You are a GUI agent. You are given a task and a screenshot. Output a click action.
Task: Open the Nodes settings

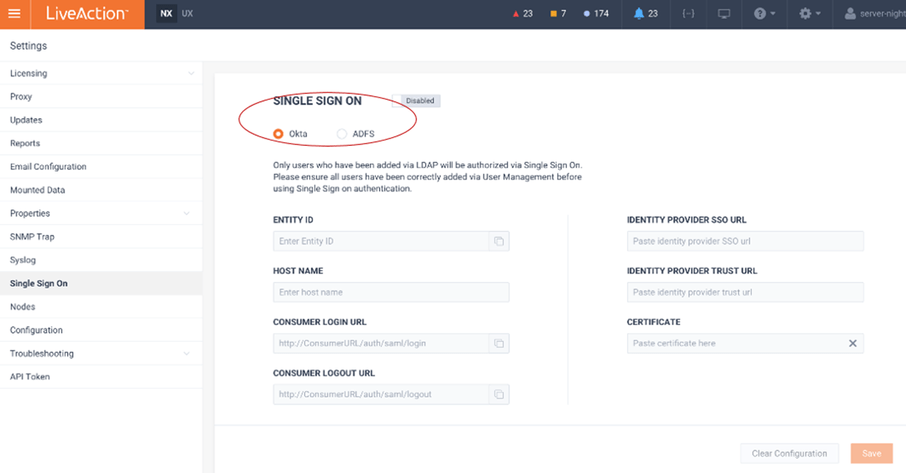(101, 307)
